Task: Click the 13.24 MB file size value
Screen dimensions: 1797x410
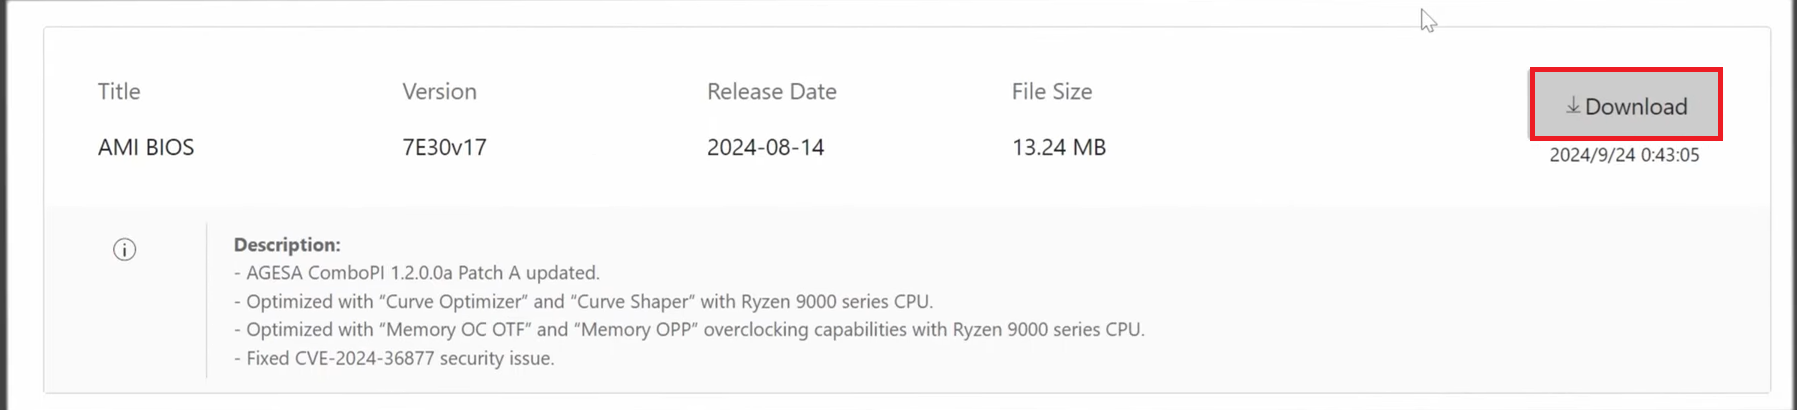Action: click(x=1058, y=148)
